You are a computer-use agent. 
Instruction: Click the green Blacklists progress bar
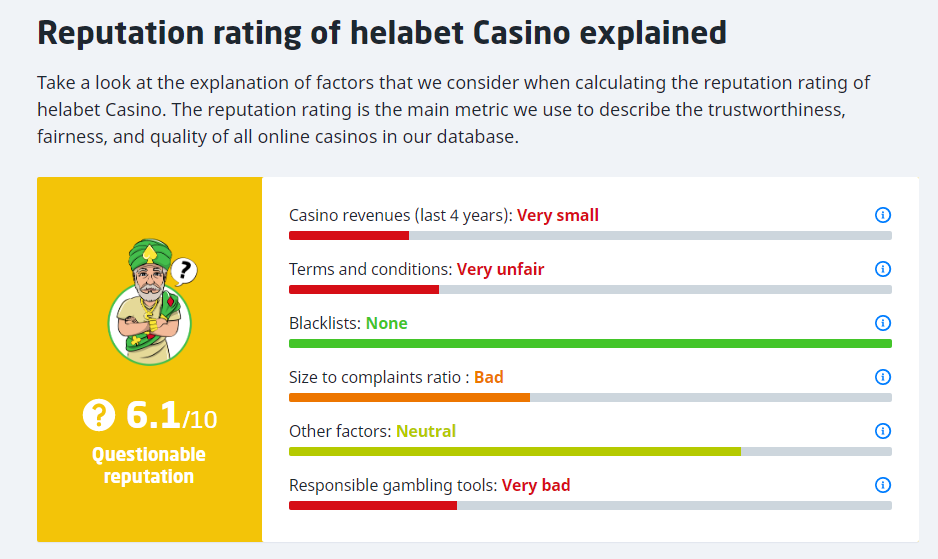590,343
